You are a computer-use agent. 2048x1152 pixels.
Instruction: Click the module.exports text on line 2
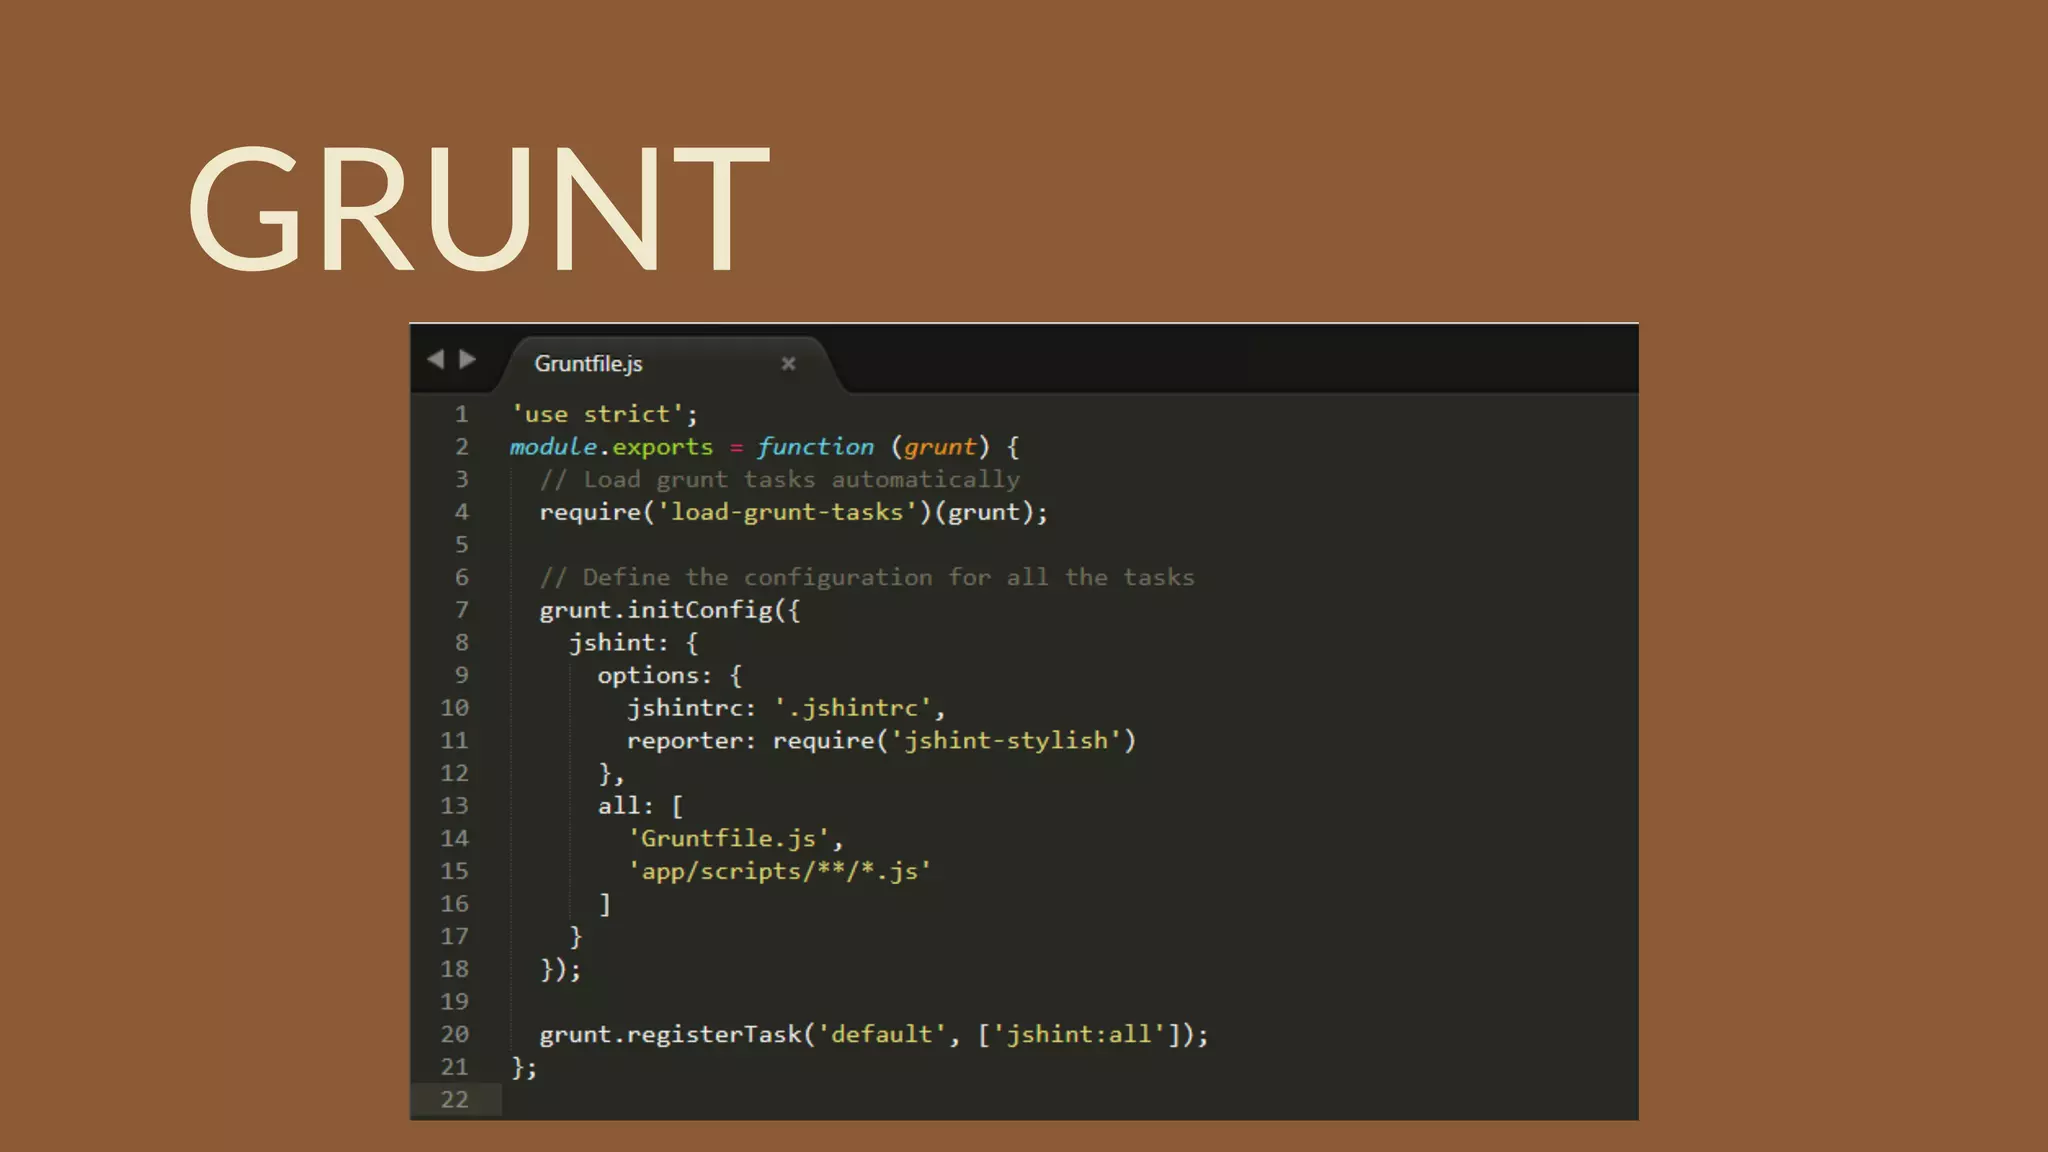pyautogui.click(x=611, y=447)
